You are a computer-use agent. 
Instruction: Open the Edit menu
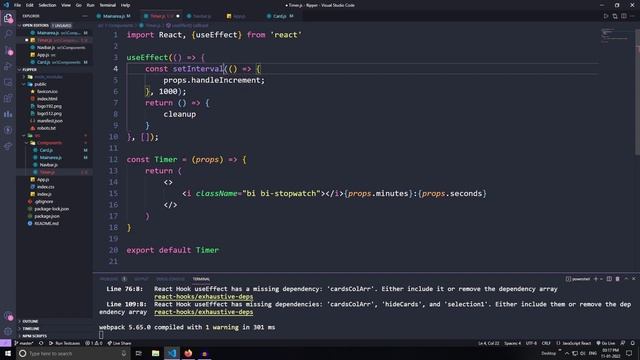pos(30,5)
